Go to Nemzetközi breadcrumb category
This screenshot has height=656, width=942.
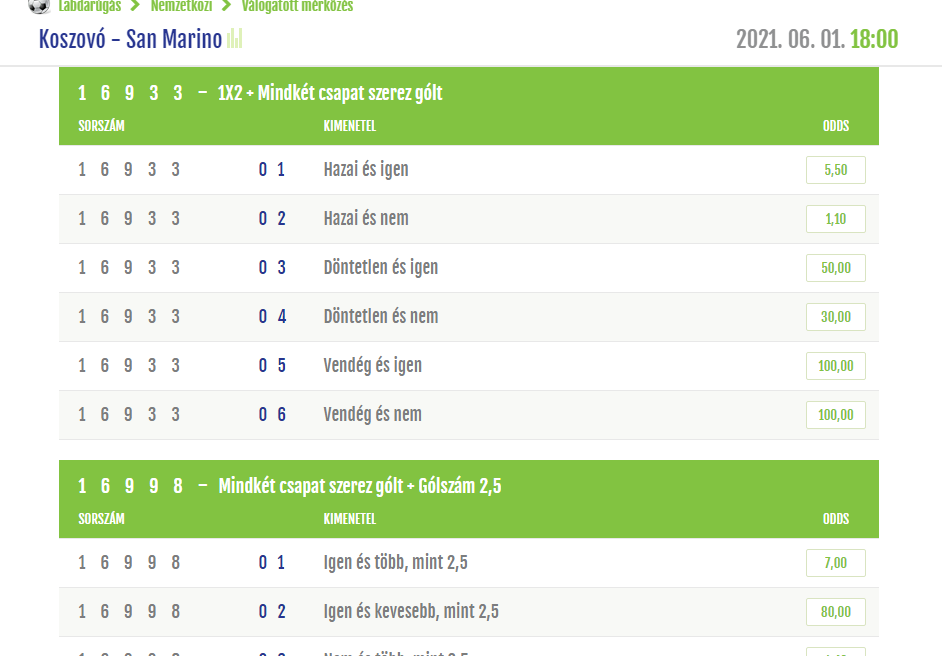[180, 6]
